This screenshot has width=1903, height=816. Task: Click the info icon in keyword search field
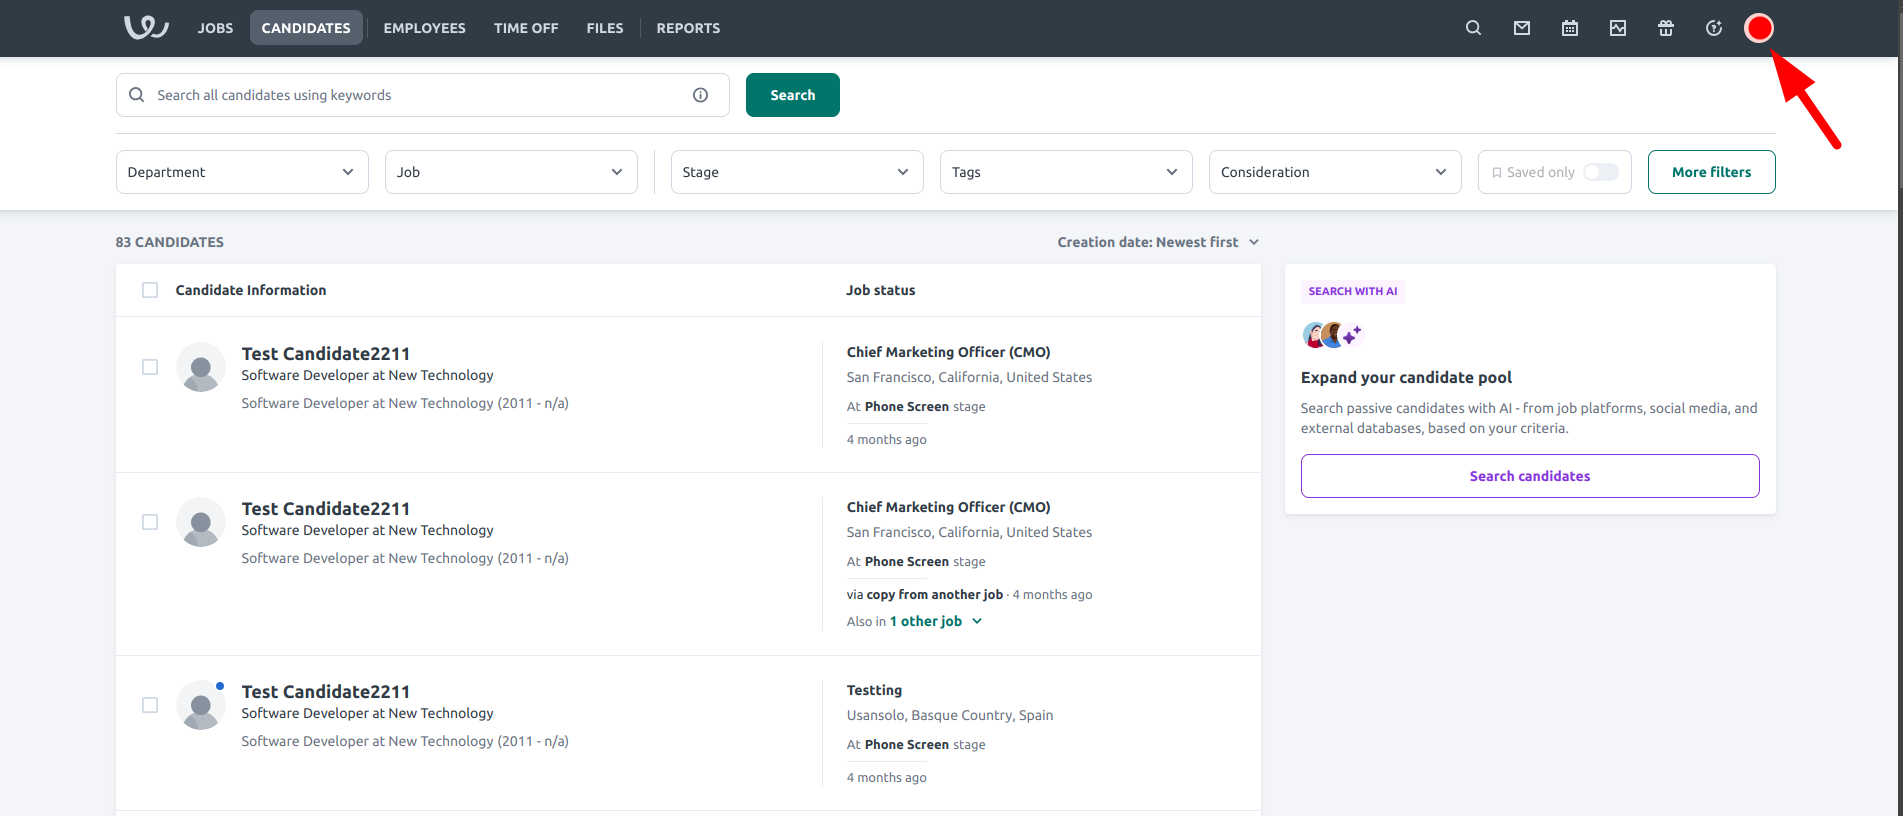700,95
